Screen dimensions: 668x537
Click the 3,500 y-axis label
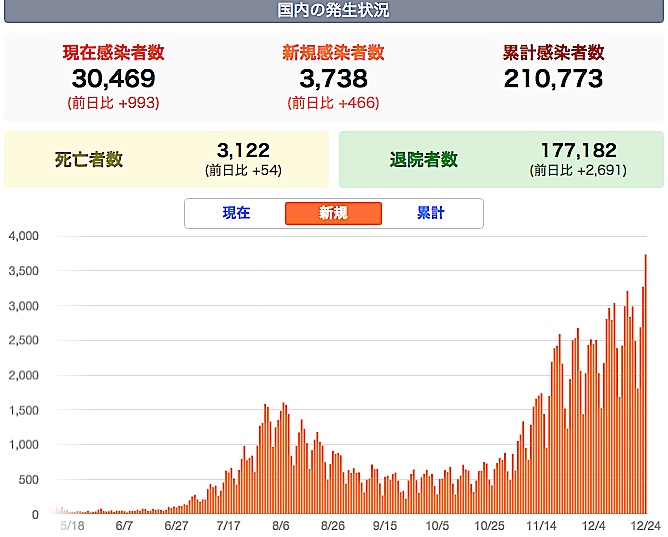(23, 271)
